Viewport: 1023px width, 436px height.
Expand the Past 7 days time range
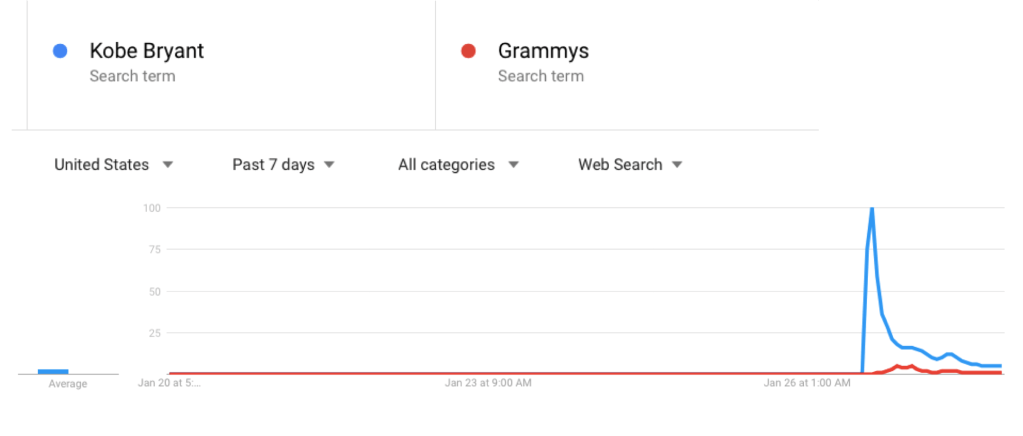pos(283,165)
